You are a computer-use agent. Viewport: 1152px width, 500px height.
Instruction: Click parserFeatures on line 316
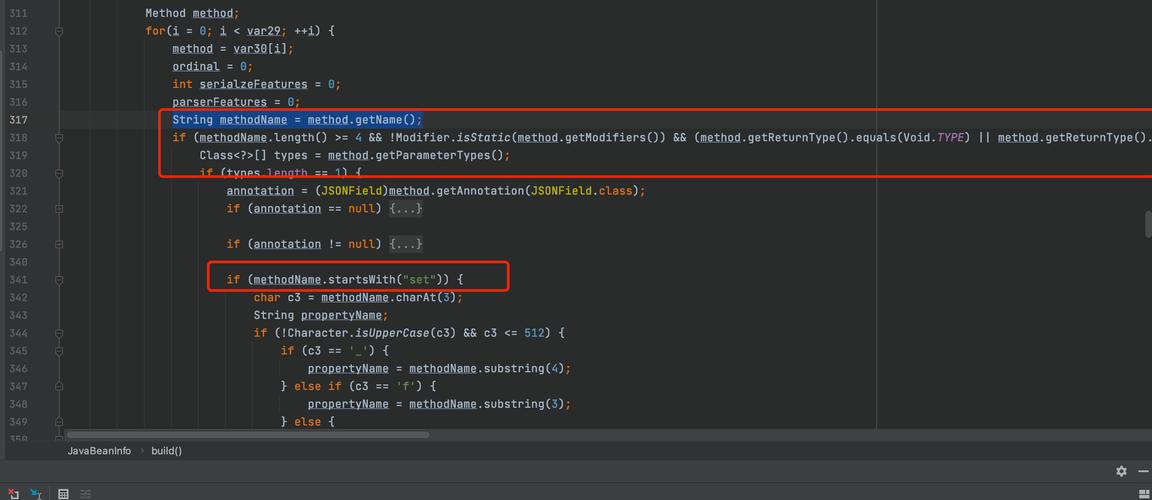[219, 102]
